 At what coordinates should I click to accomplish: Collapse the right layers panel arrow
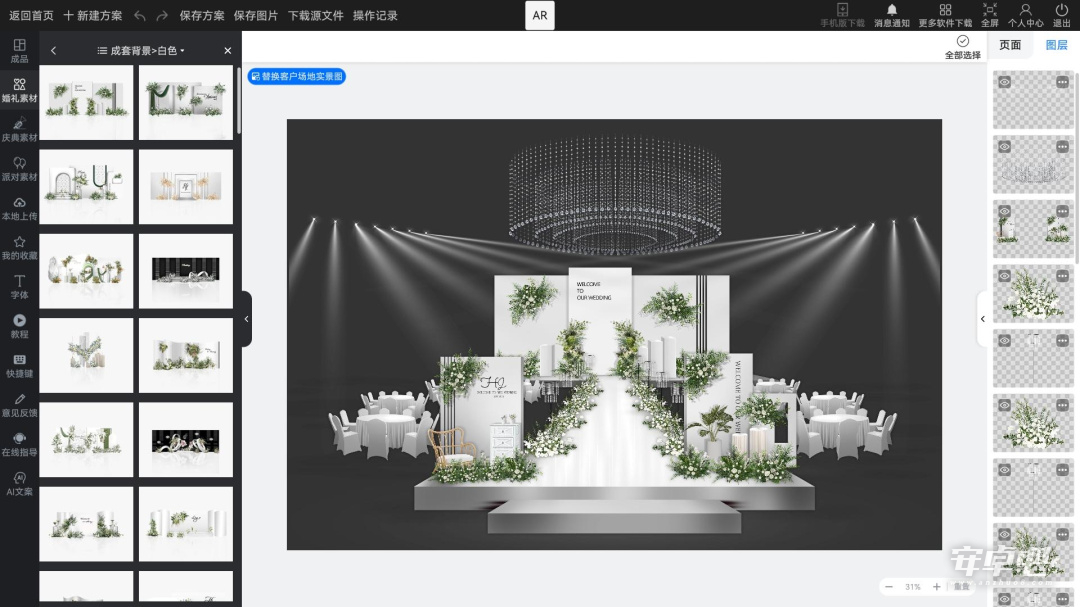983,319
